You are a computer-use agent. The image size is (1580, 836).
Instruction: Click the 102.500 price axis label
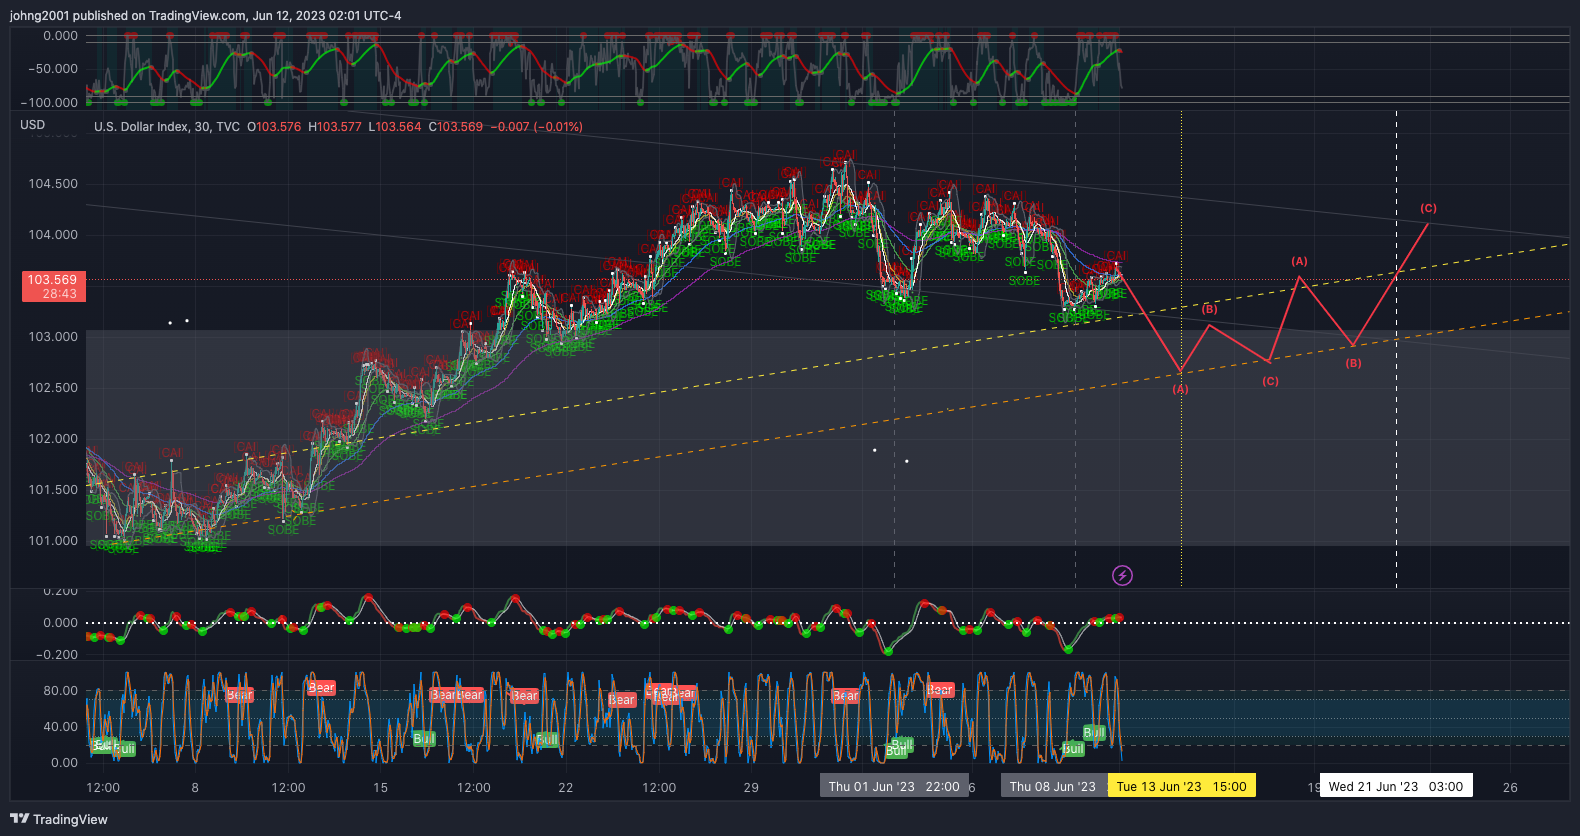pos(53,388)
